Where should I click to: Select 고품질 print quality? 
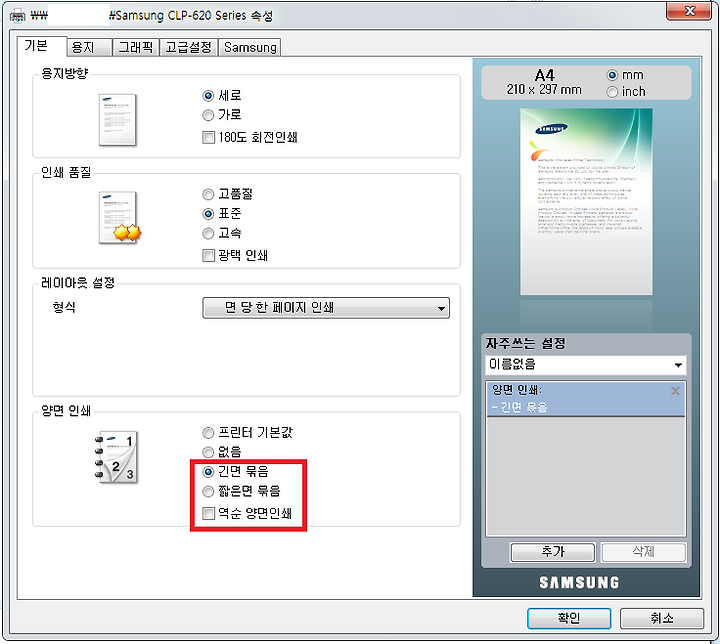(227, 194)
